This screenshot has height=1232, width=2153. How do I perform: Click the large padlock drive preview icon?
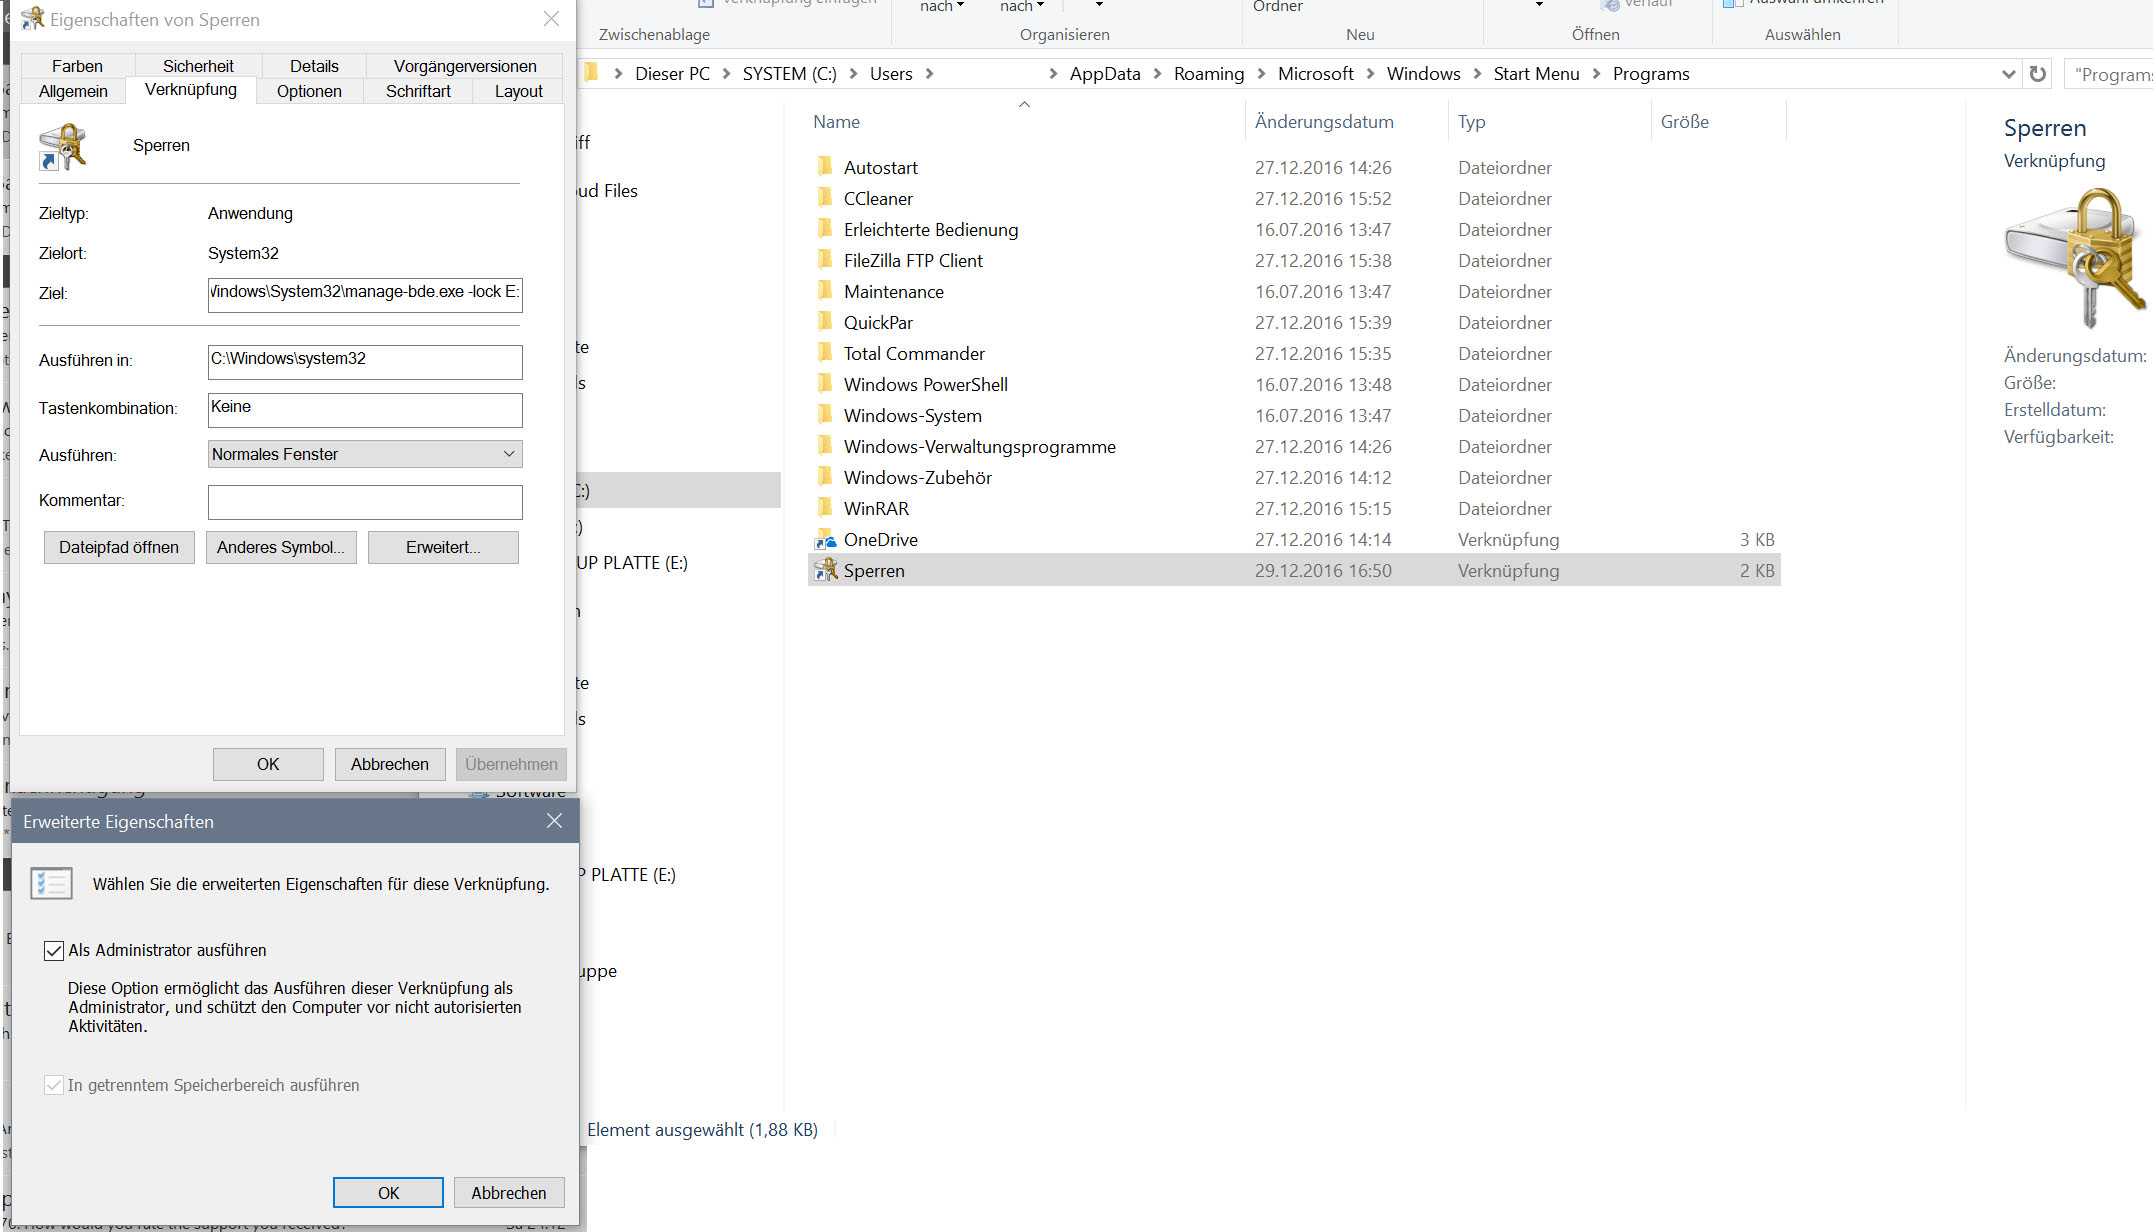click(2075, 257)
